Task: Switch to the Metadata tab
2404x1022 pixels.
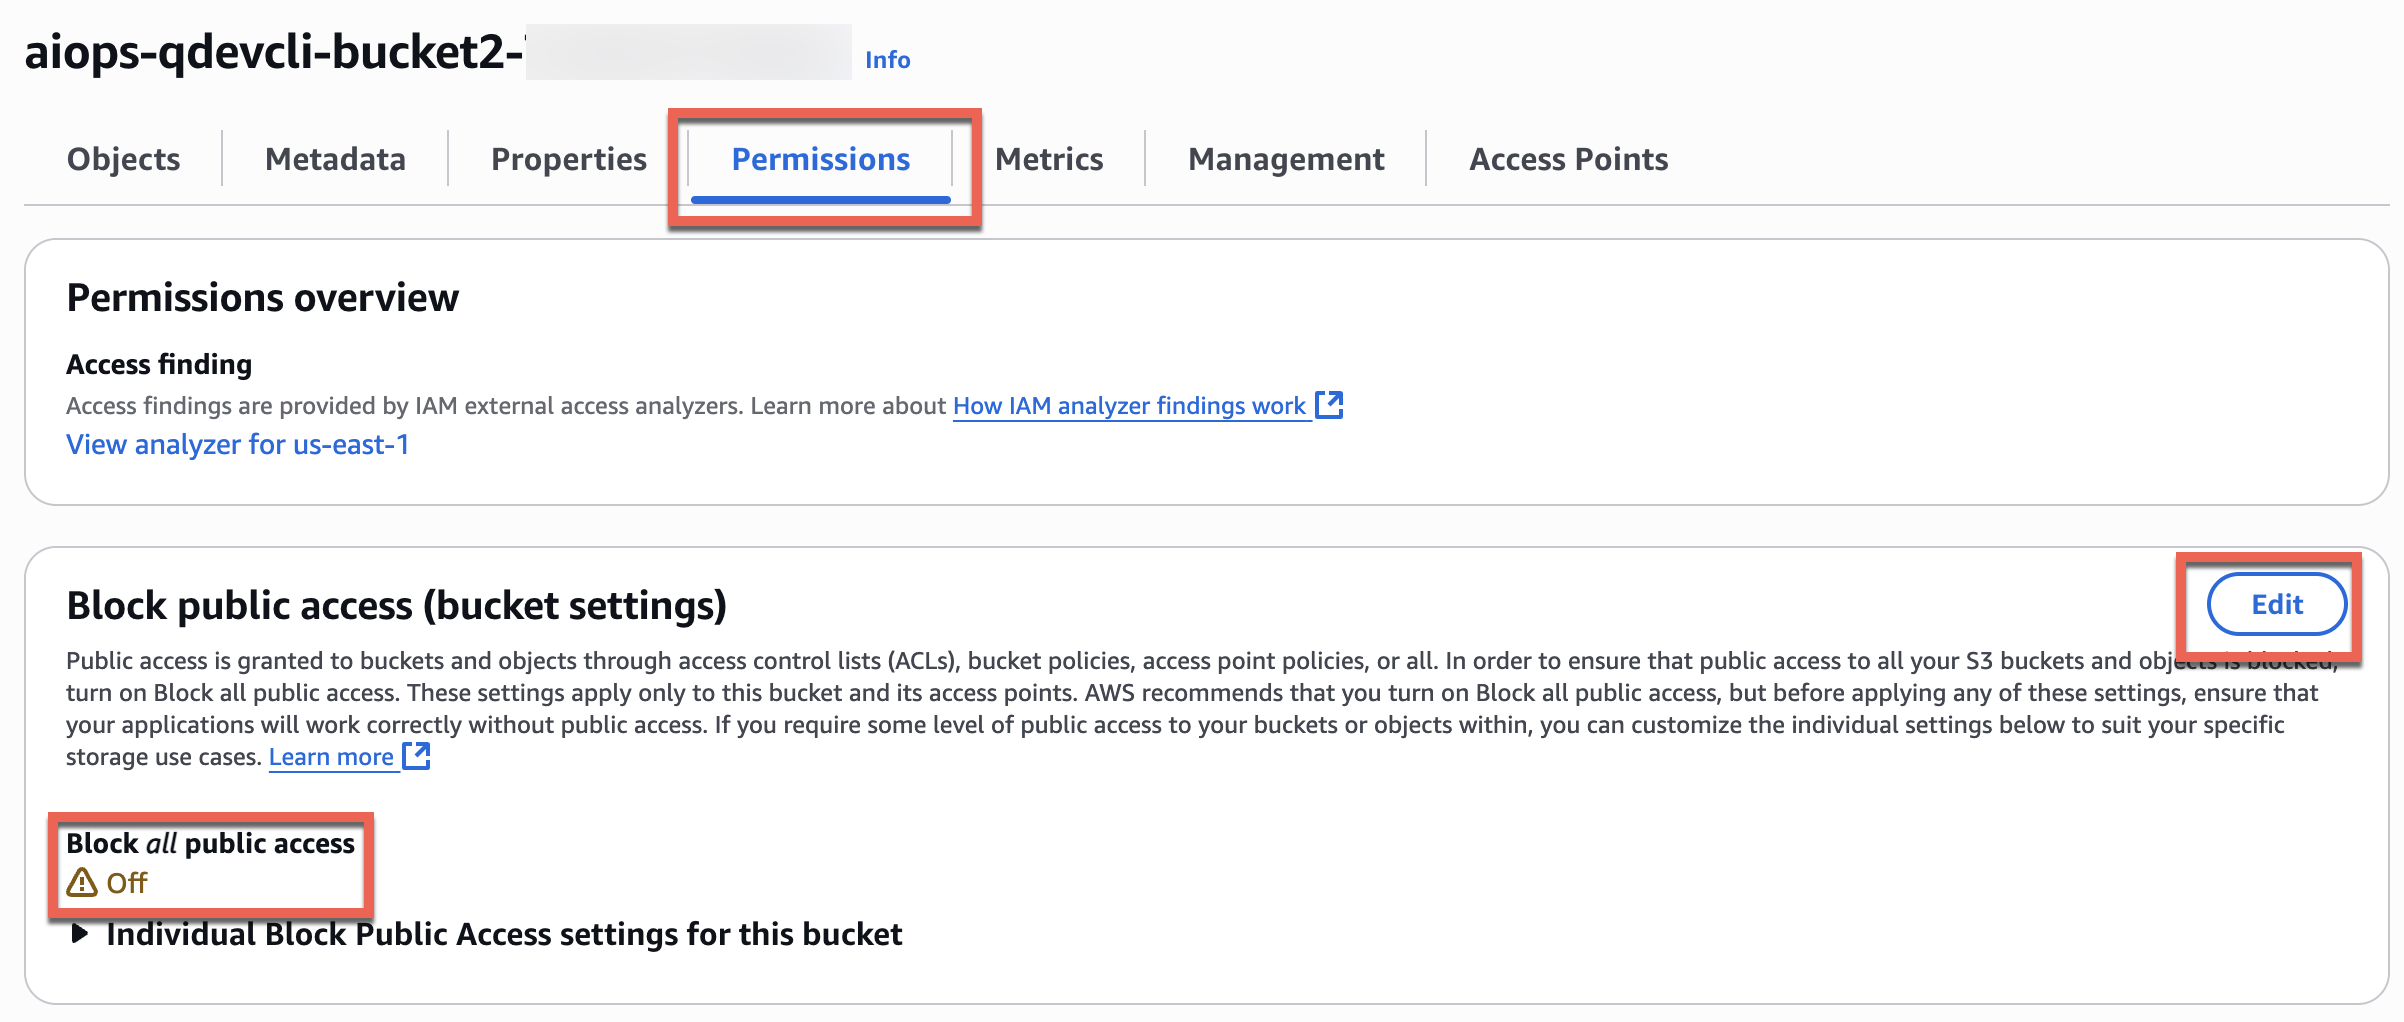Action: 334,158
